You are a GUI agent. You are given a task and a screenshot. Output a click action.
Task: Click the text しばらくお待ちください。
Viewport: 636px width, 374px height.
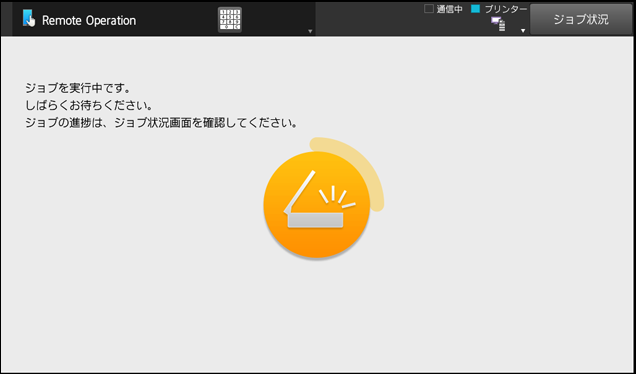click(x=89, y=105)
